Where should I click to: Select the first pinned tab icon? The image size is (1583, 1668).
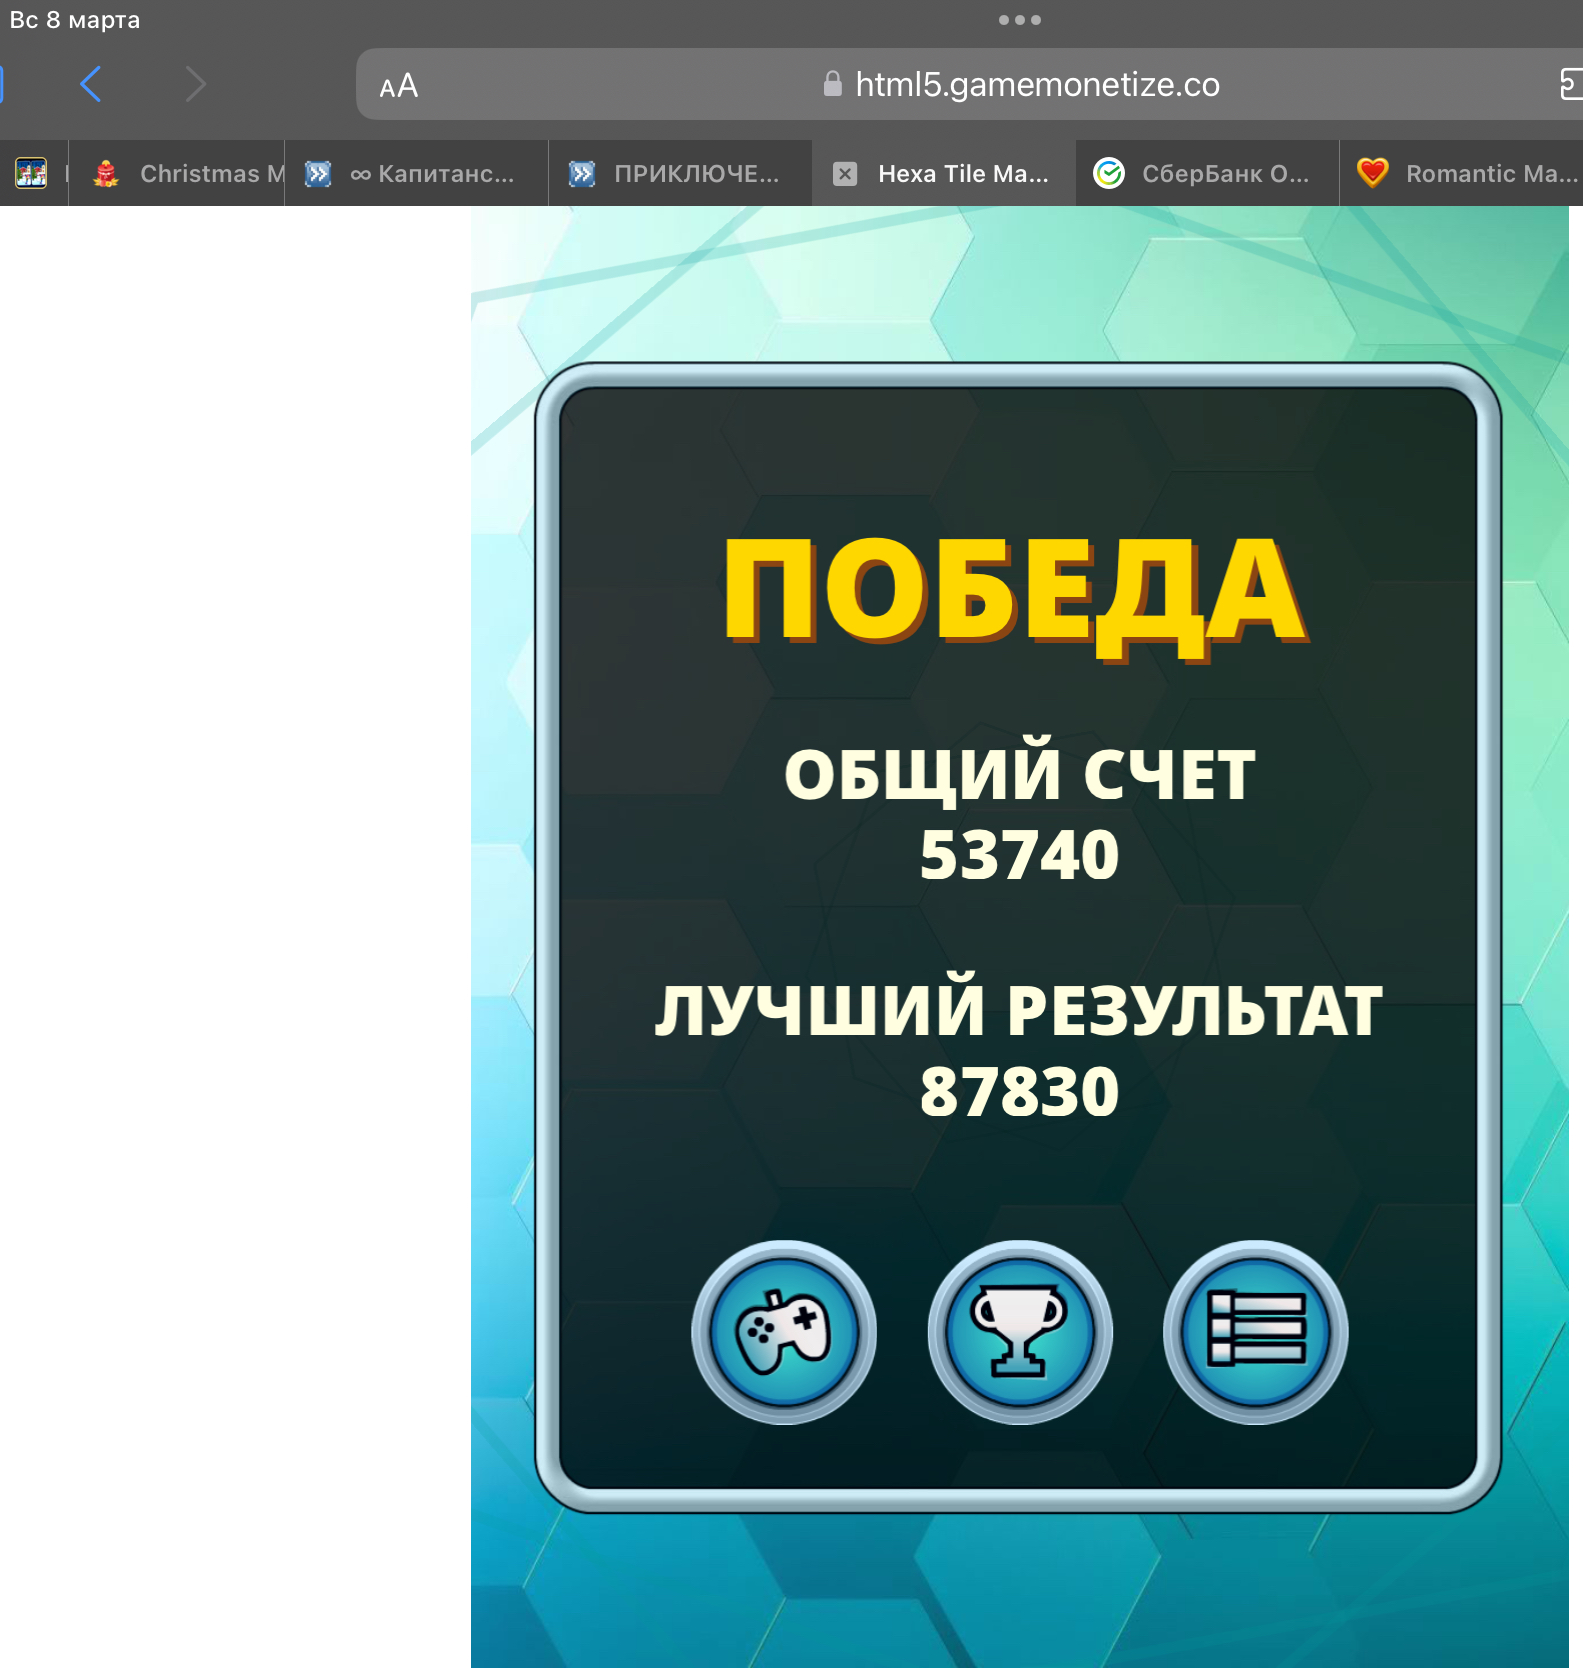click(x=31, y=174)
